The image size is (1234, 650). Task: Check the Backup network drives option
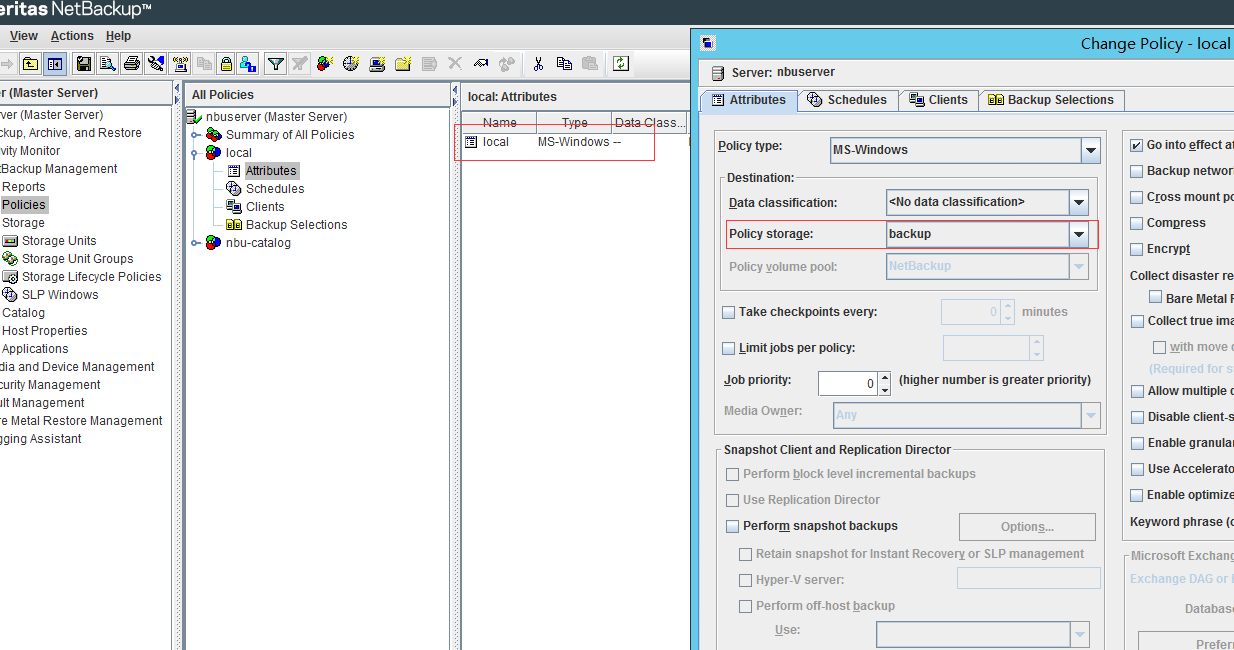click(x=1136, y=171)
